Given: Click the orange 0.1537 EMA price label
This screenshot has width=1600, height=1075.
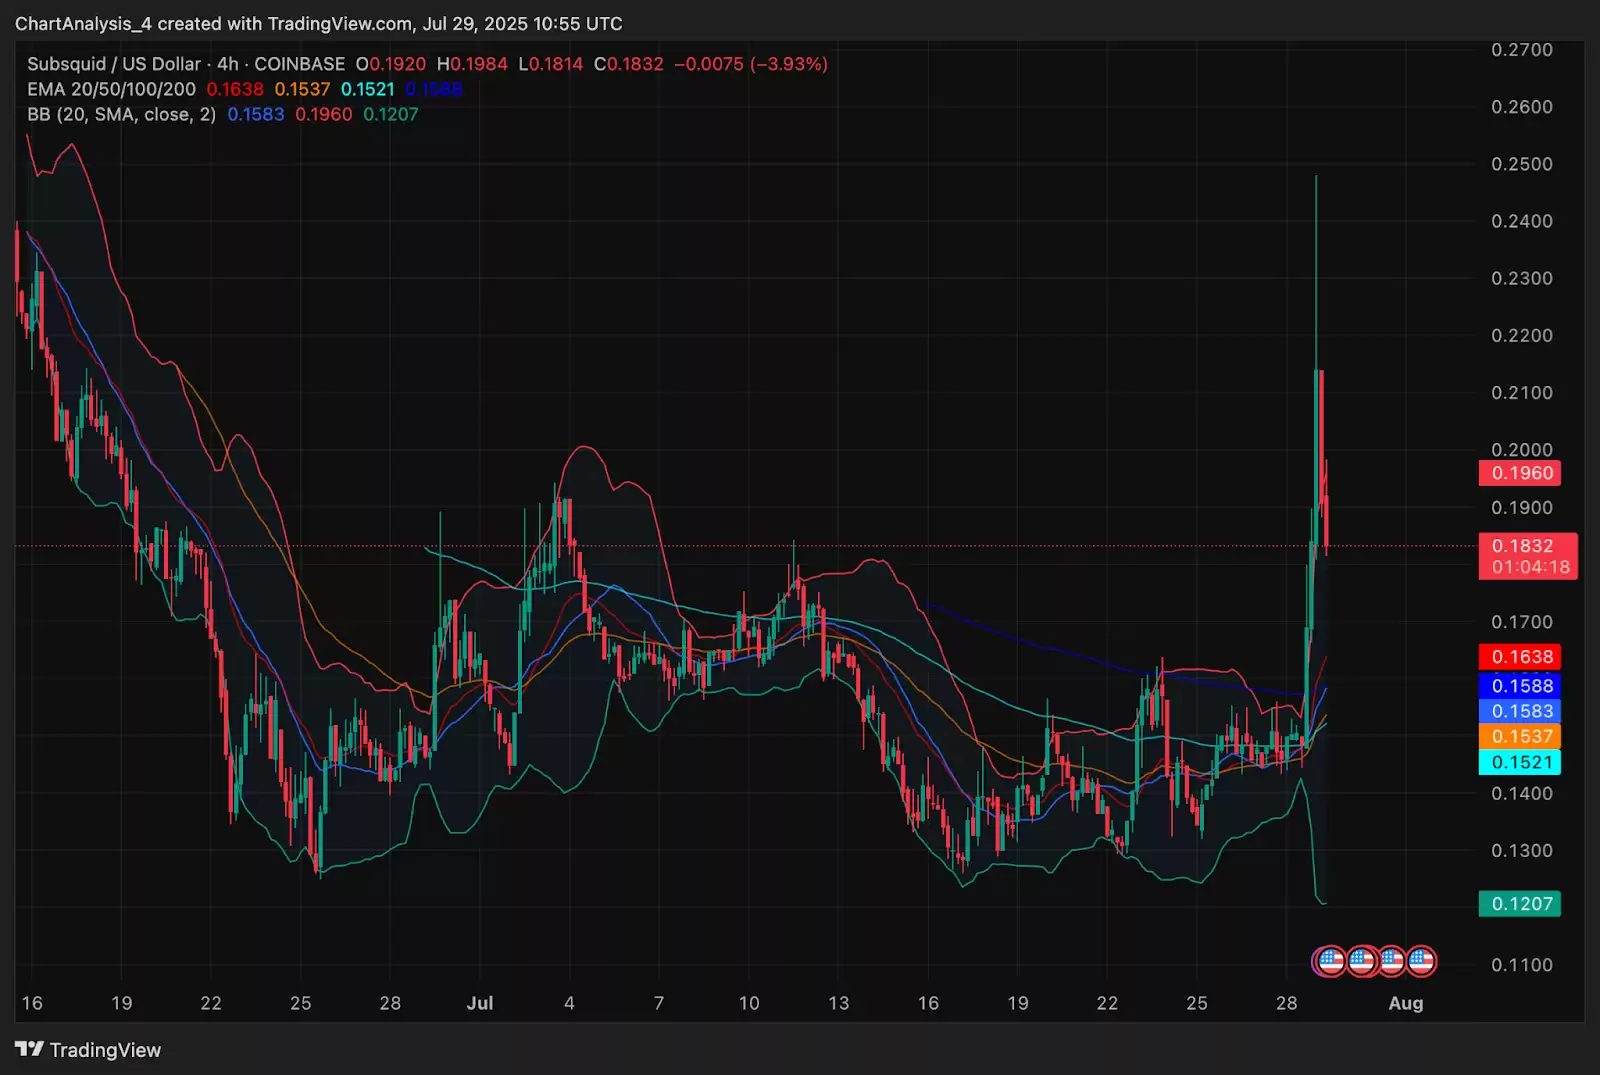Looking at the screenshot, I should [1521, 737].
